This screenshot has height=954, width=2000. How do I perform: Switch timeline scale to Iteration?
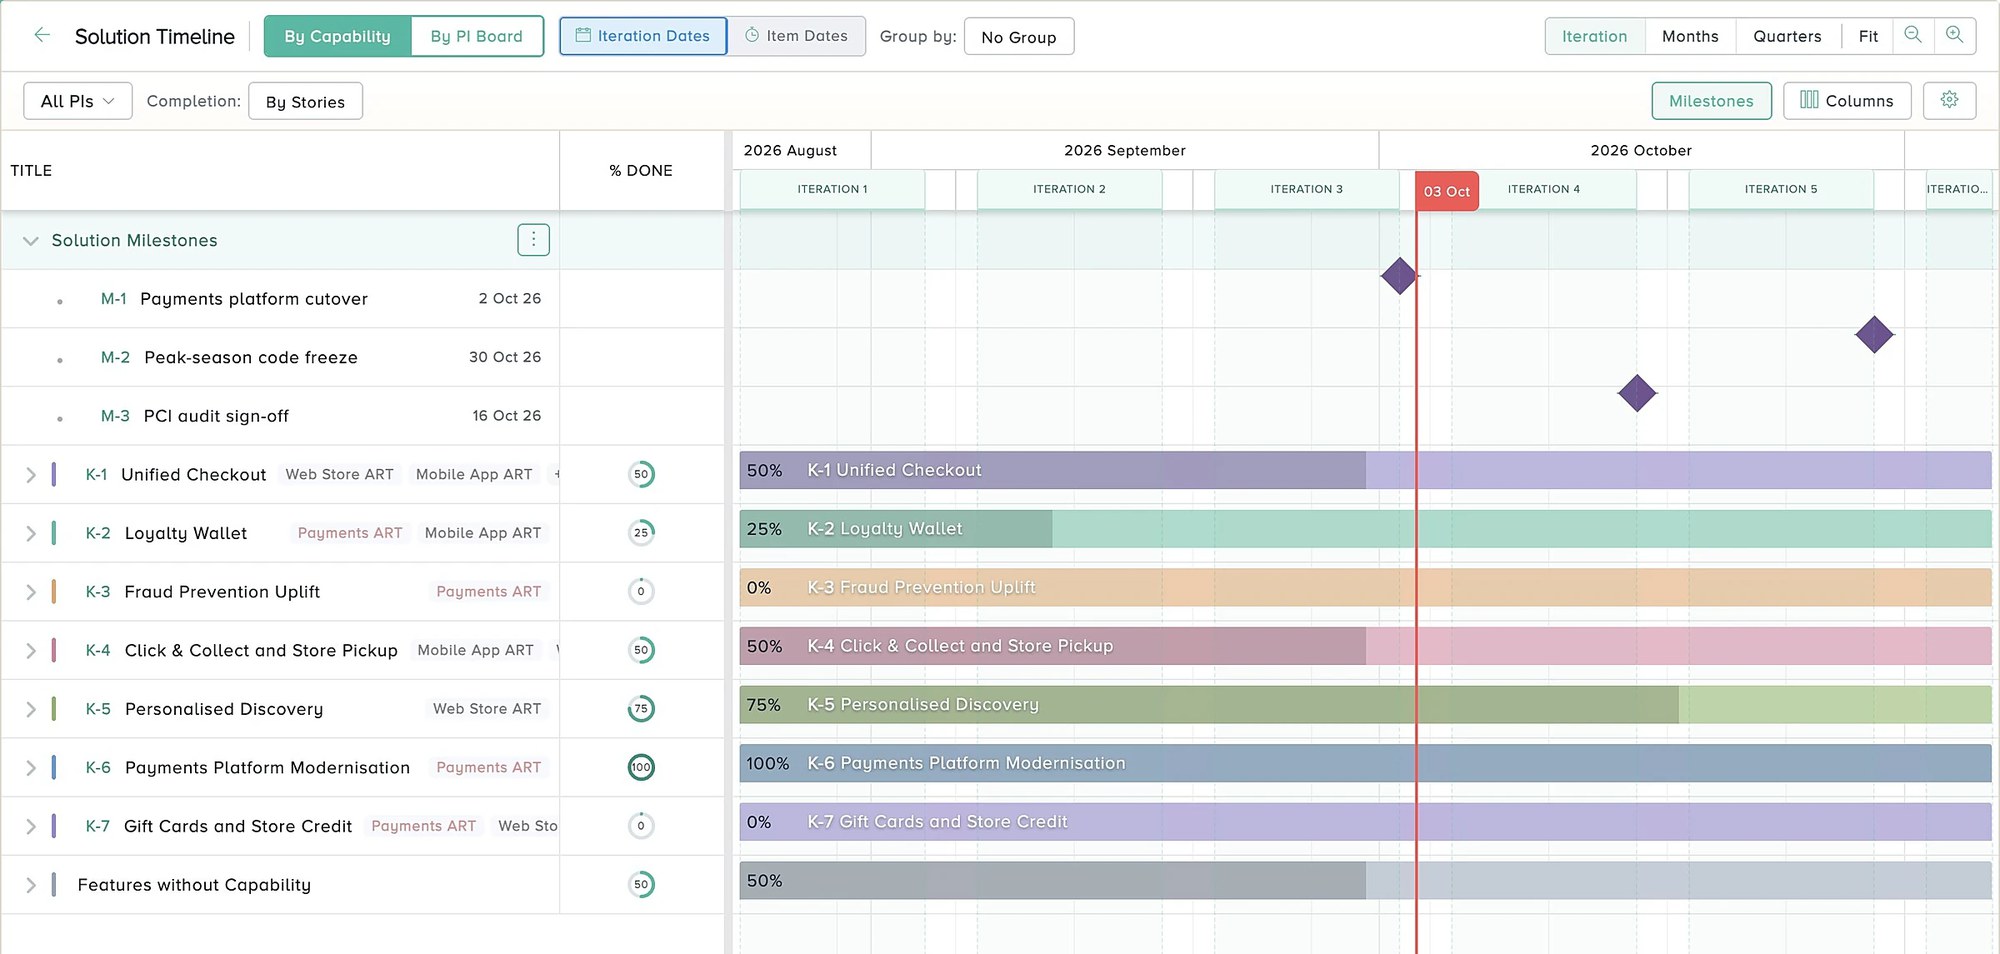[1595, 36]
